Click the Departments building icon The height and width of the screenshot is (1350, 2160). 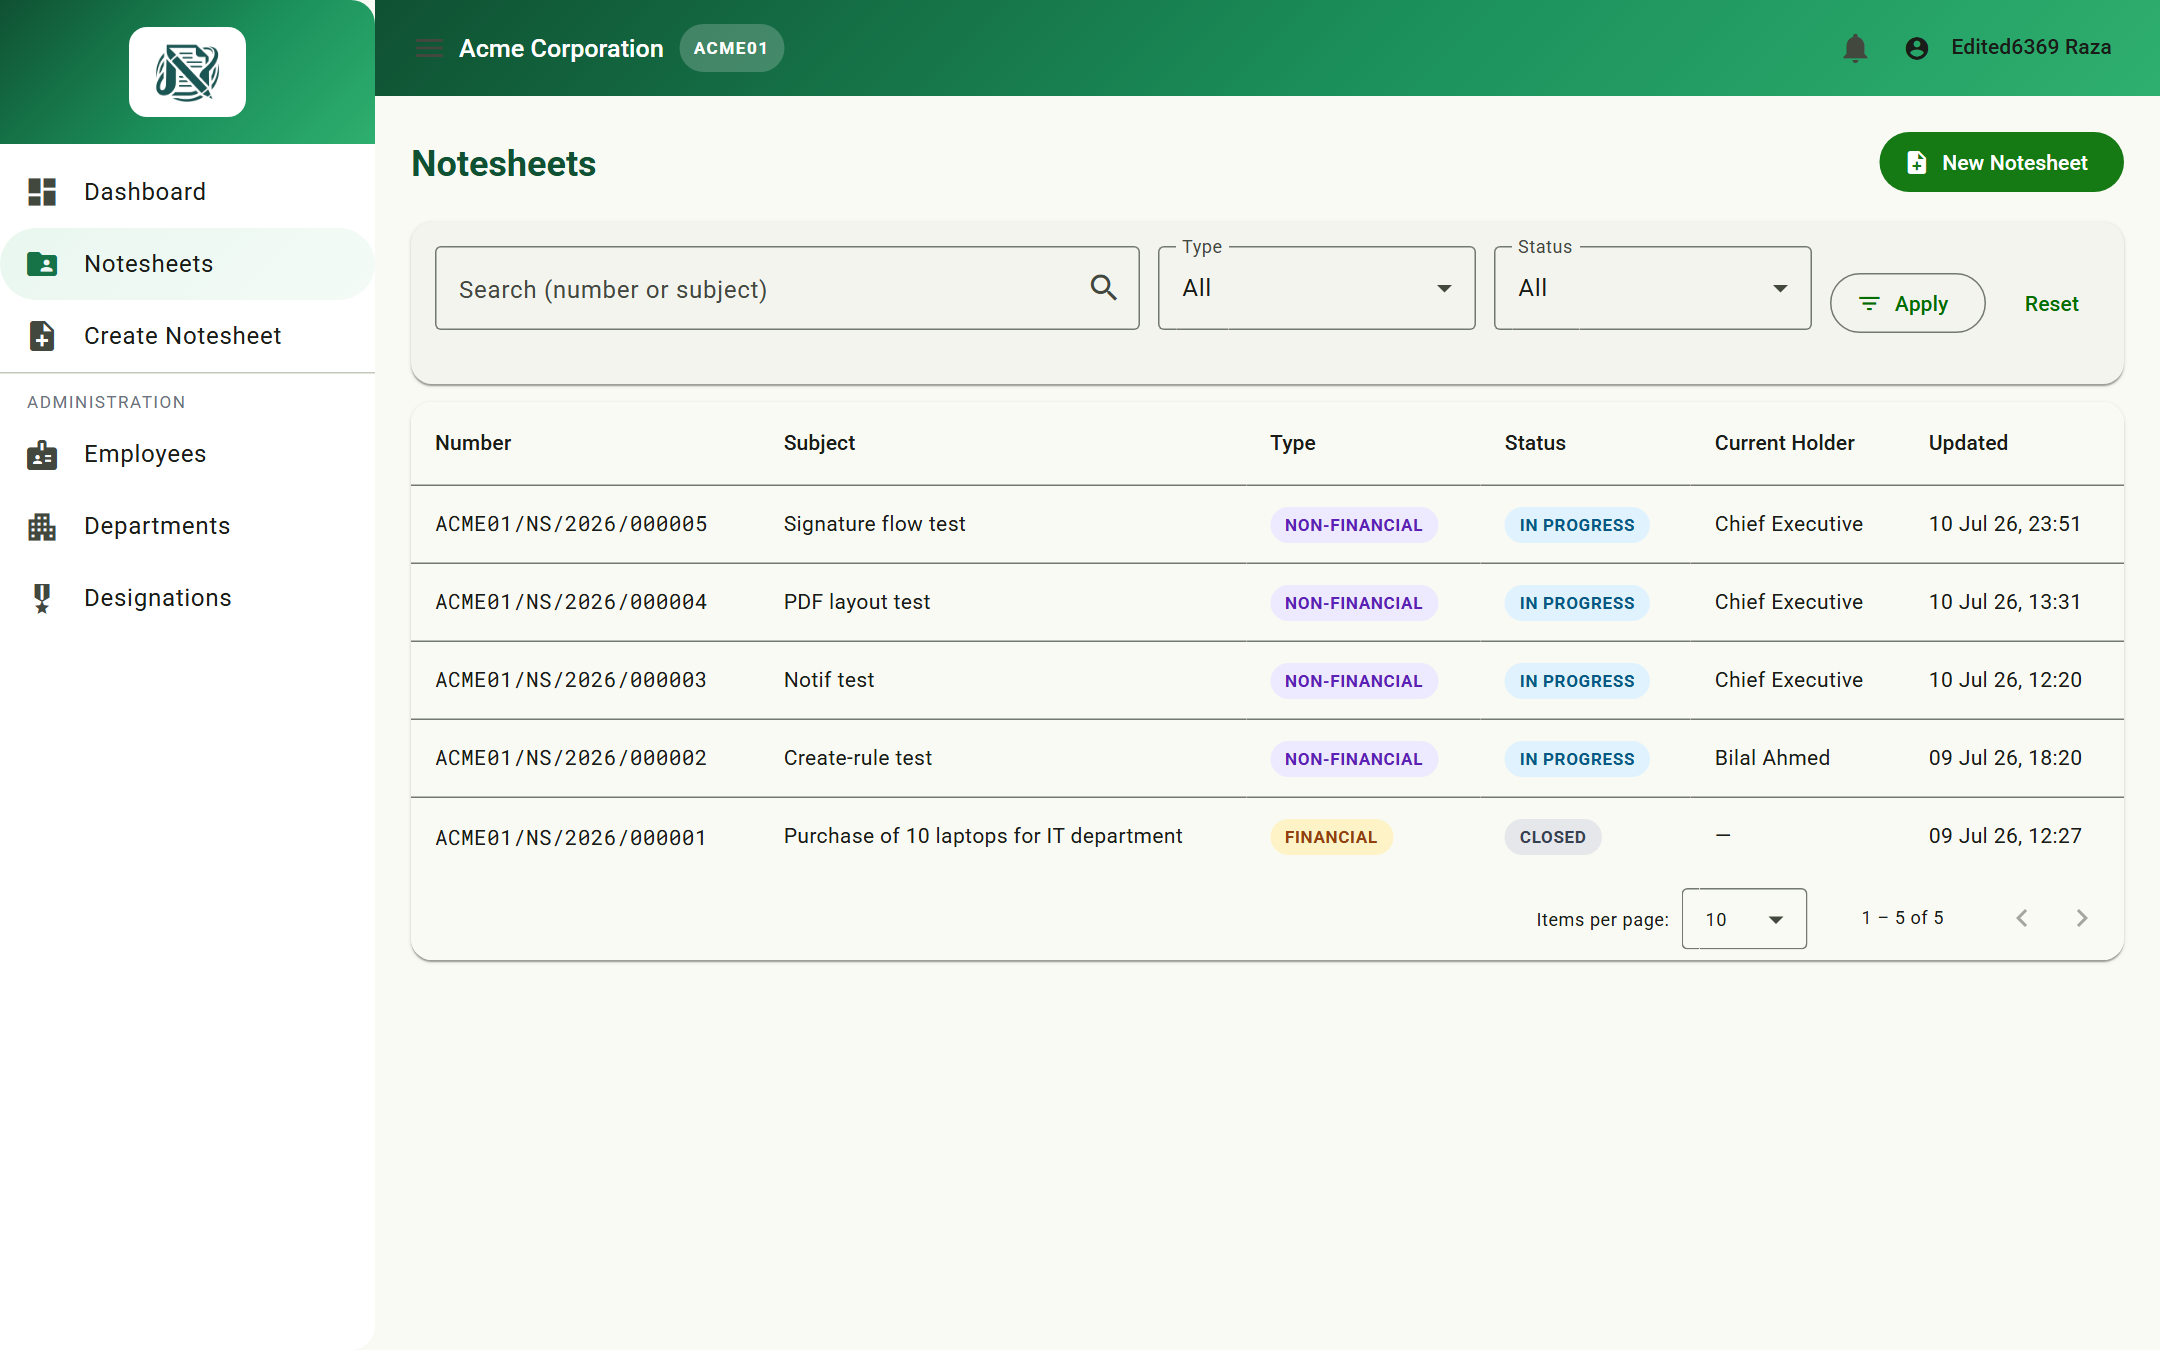click(42, 526)
